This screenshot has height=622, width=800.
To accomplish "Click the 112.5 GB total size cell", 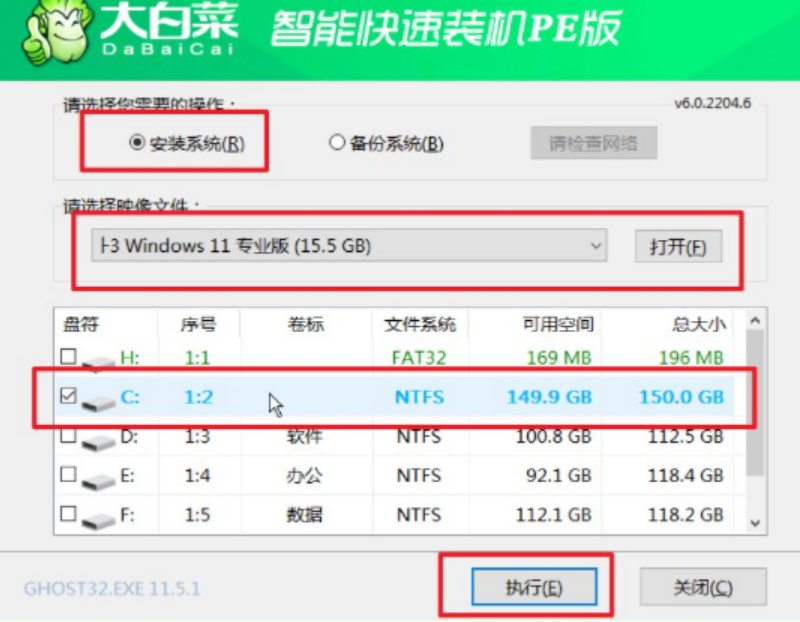I will 686,437.
